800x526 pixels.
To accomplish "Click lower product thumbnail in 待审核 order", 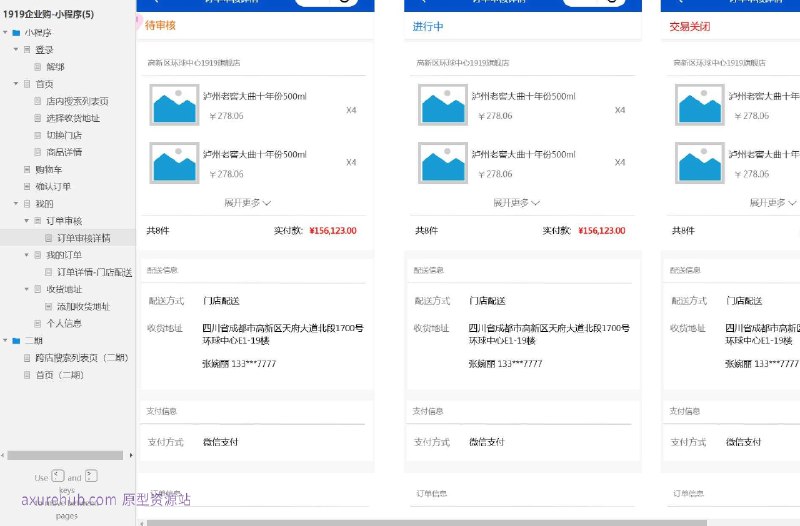I will pos(174,163).
